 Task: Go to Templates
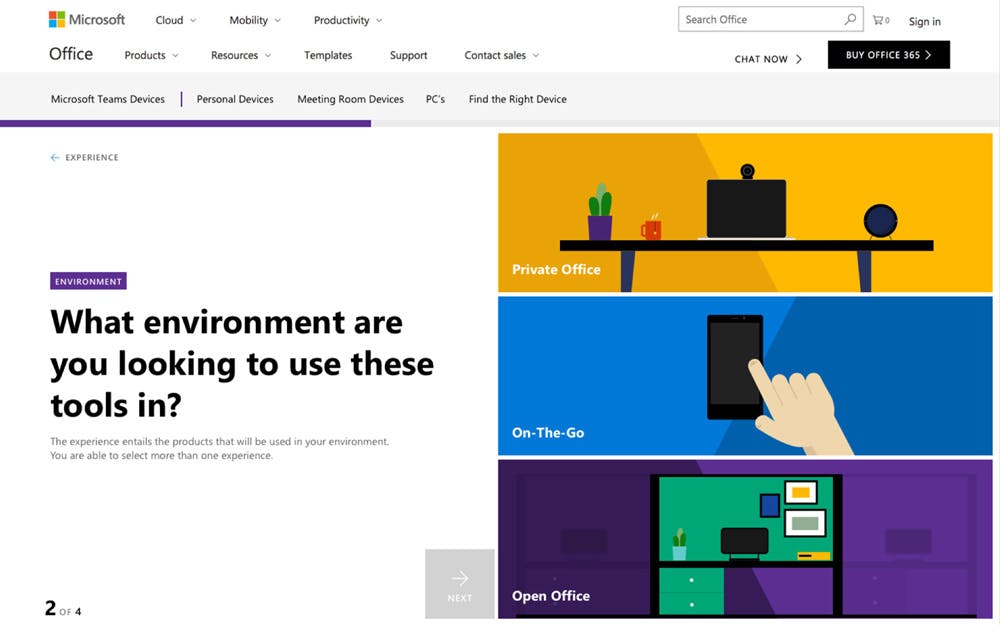(x=328, y=55)
